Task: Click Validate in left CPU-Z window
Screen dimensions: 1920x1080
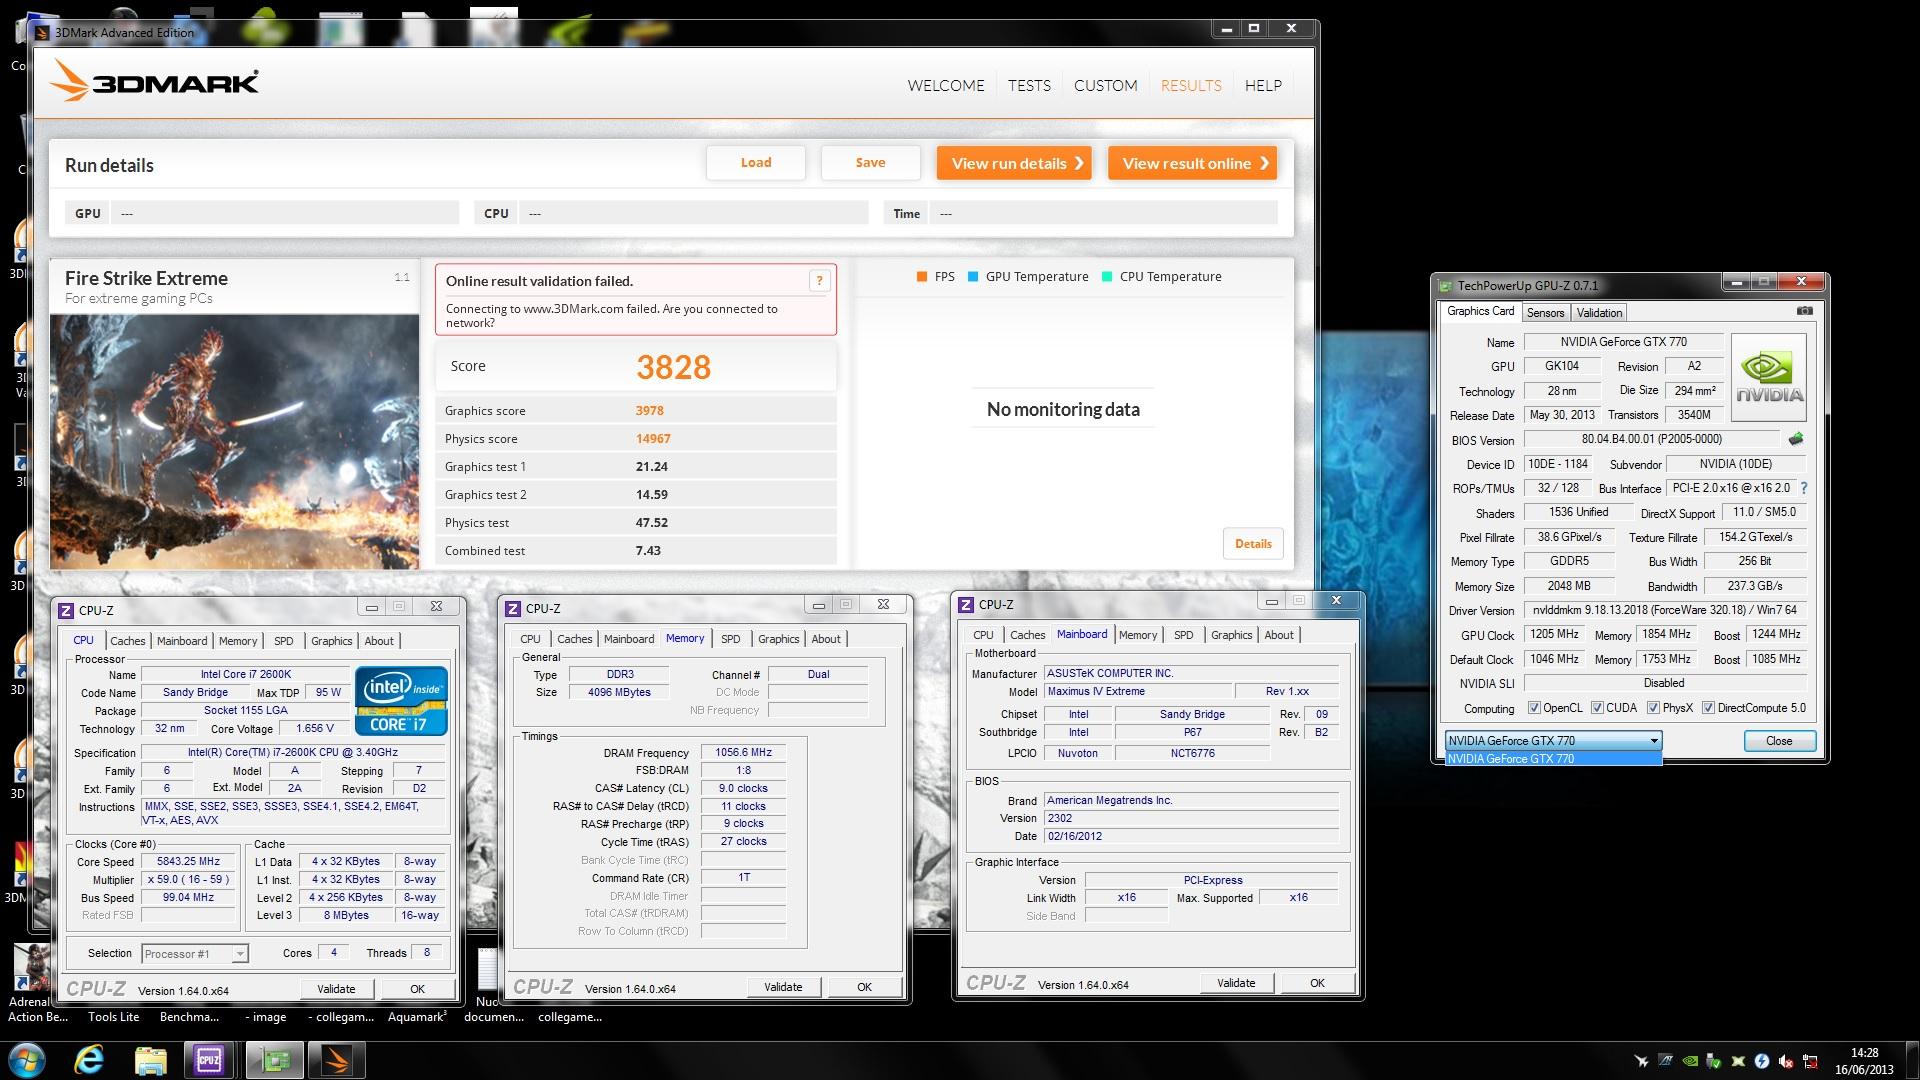Action: (336, 989)
